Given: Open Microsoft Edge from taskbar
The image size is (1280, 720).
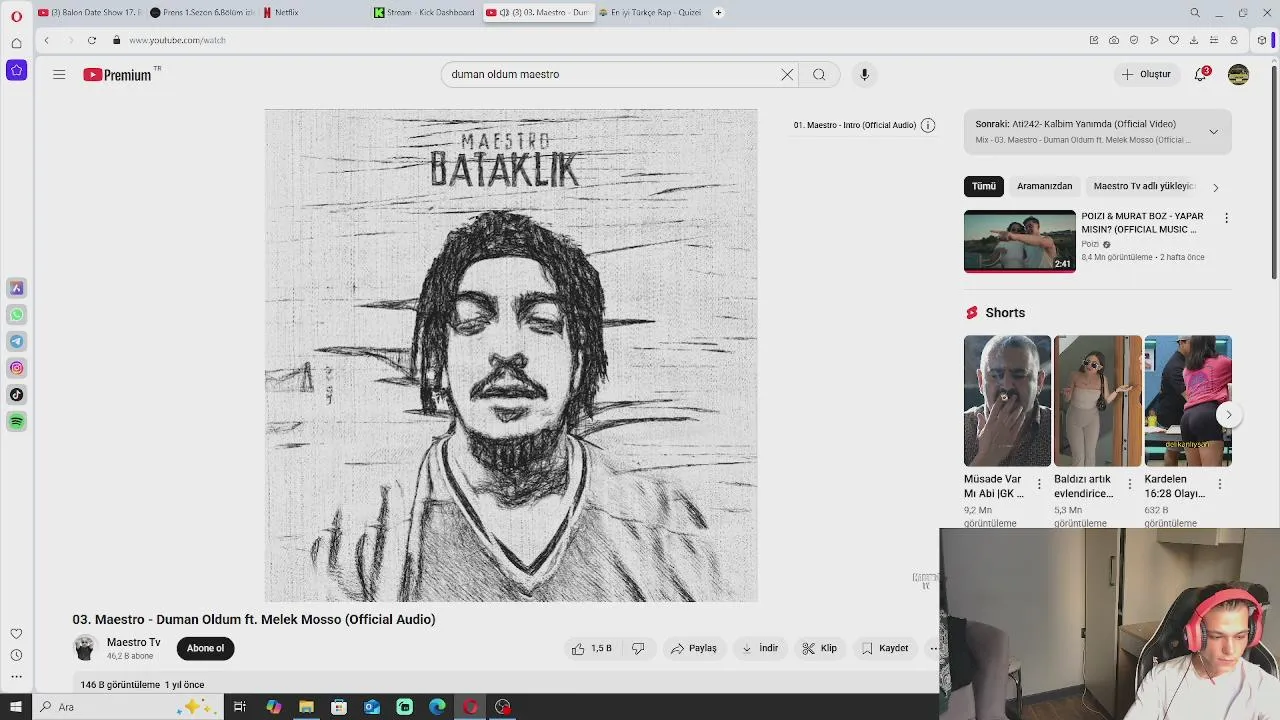Looking at the screenshot, I should [x=437, y=707].
